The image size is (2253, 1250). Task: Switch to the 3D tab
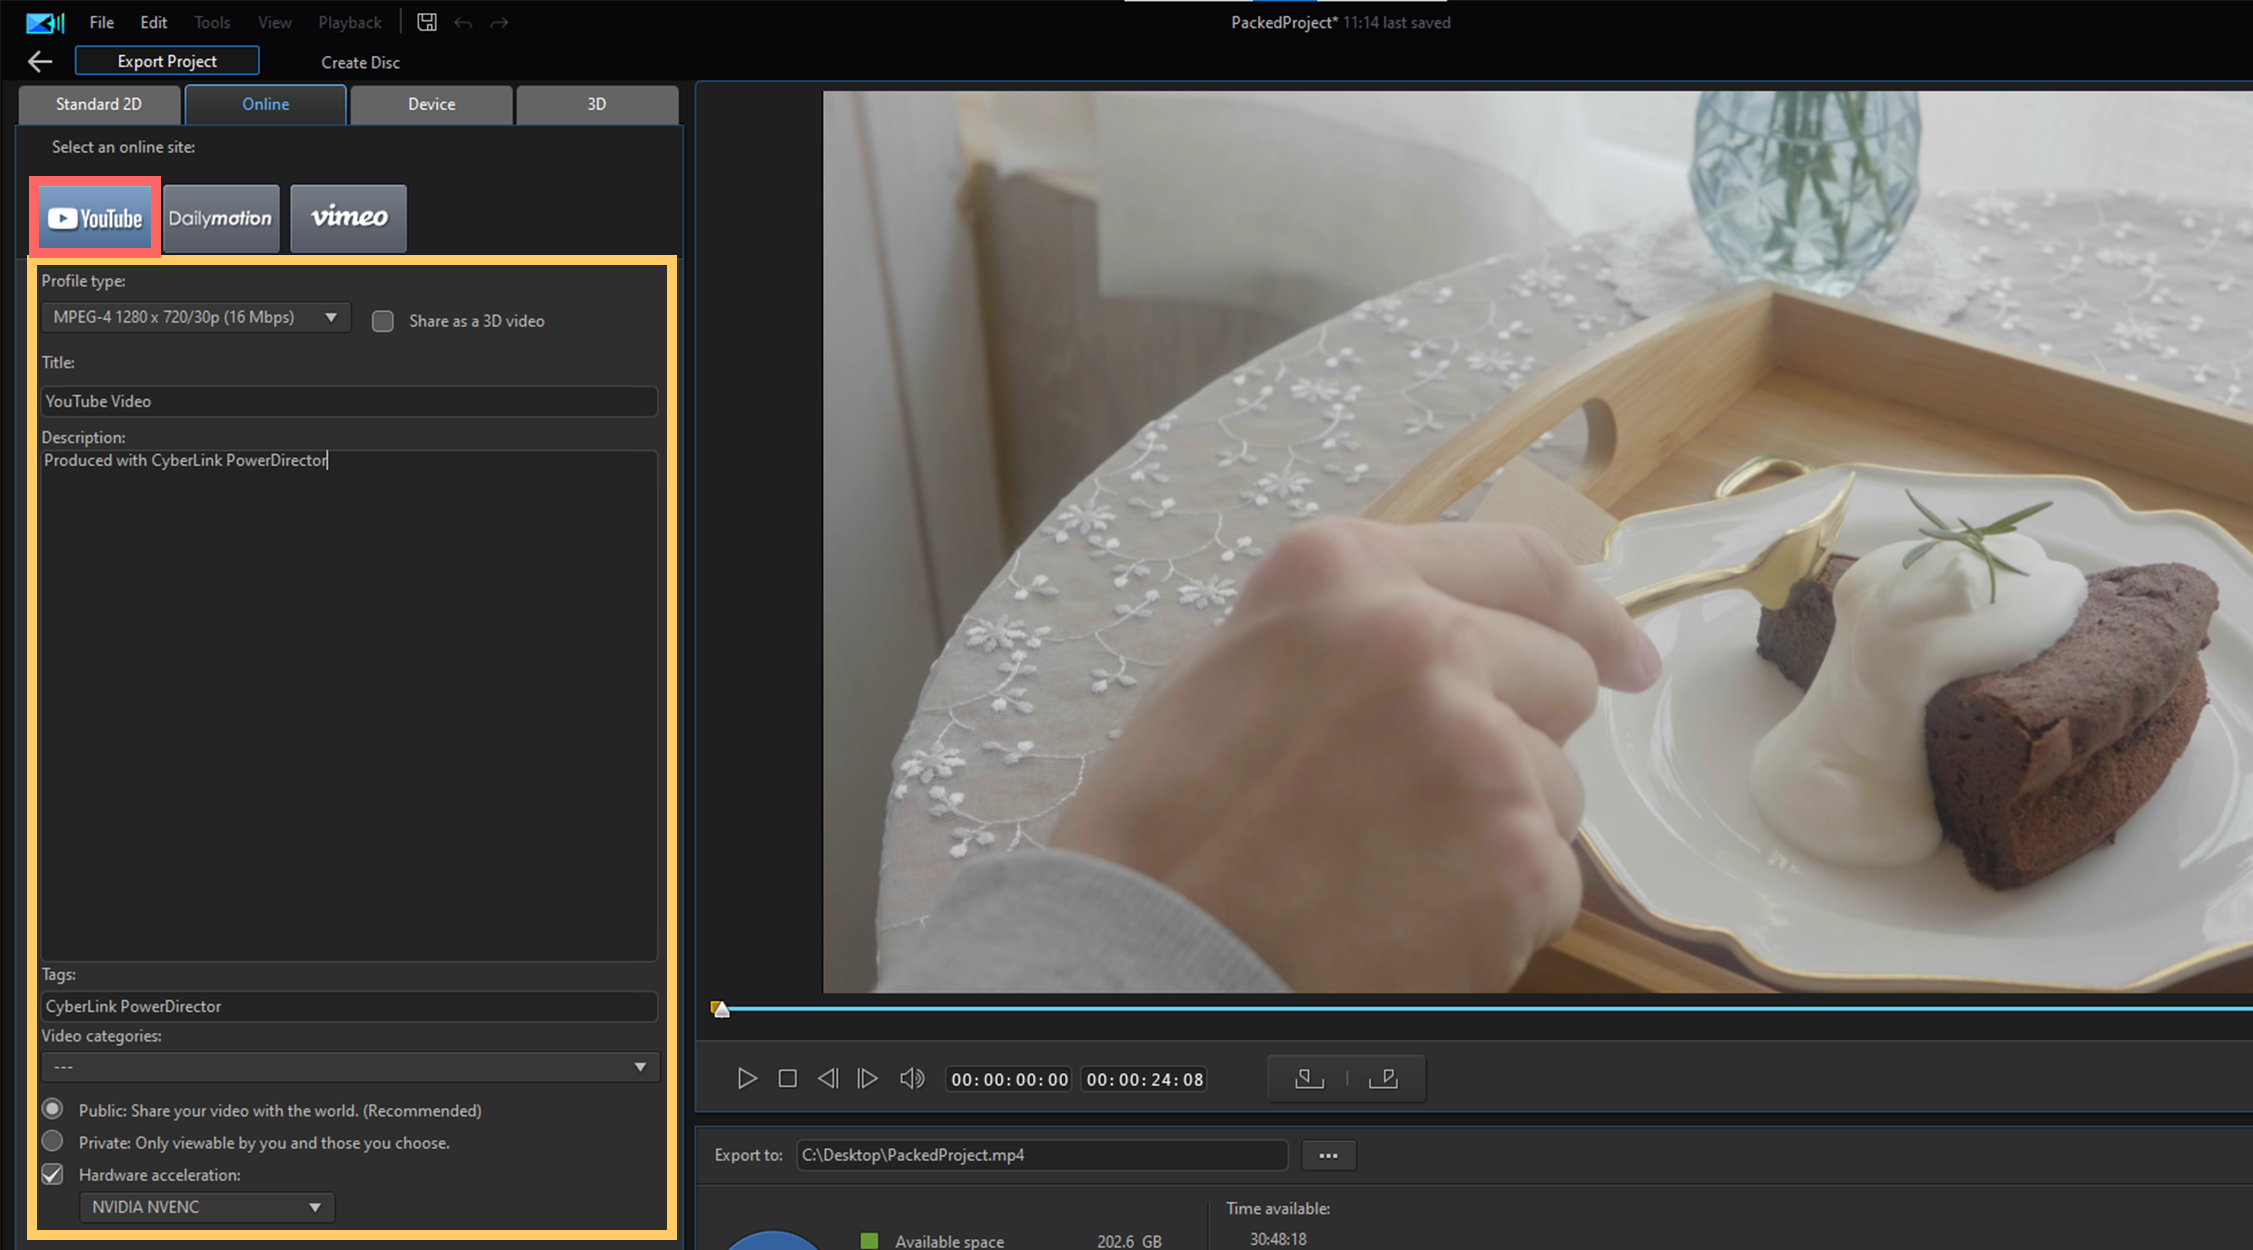pyautogui.click(x=597, y=104)
